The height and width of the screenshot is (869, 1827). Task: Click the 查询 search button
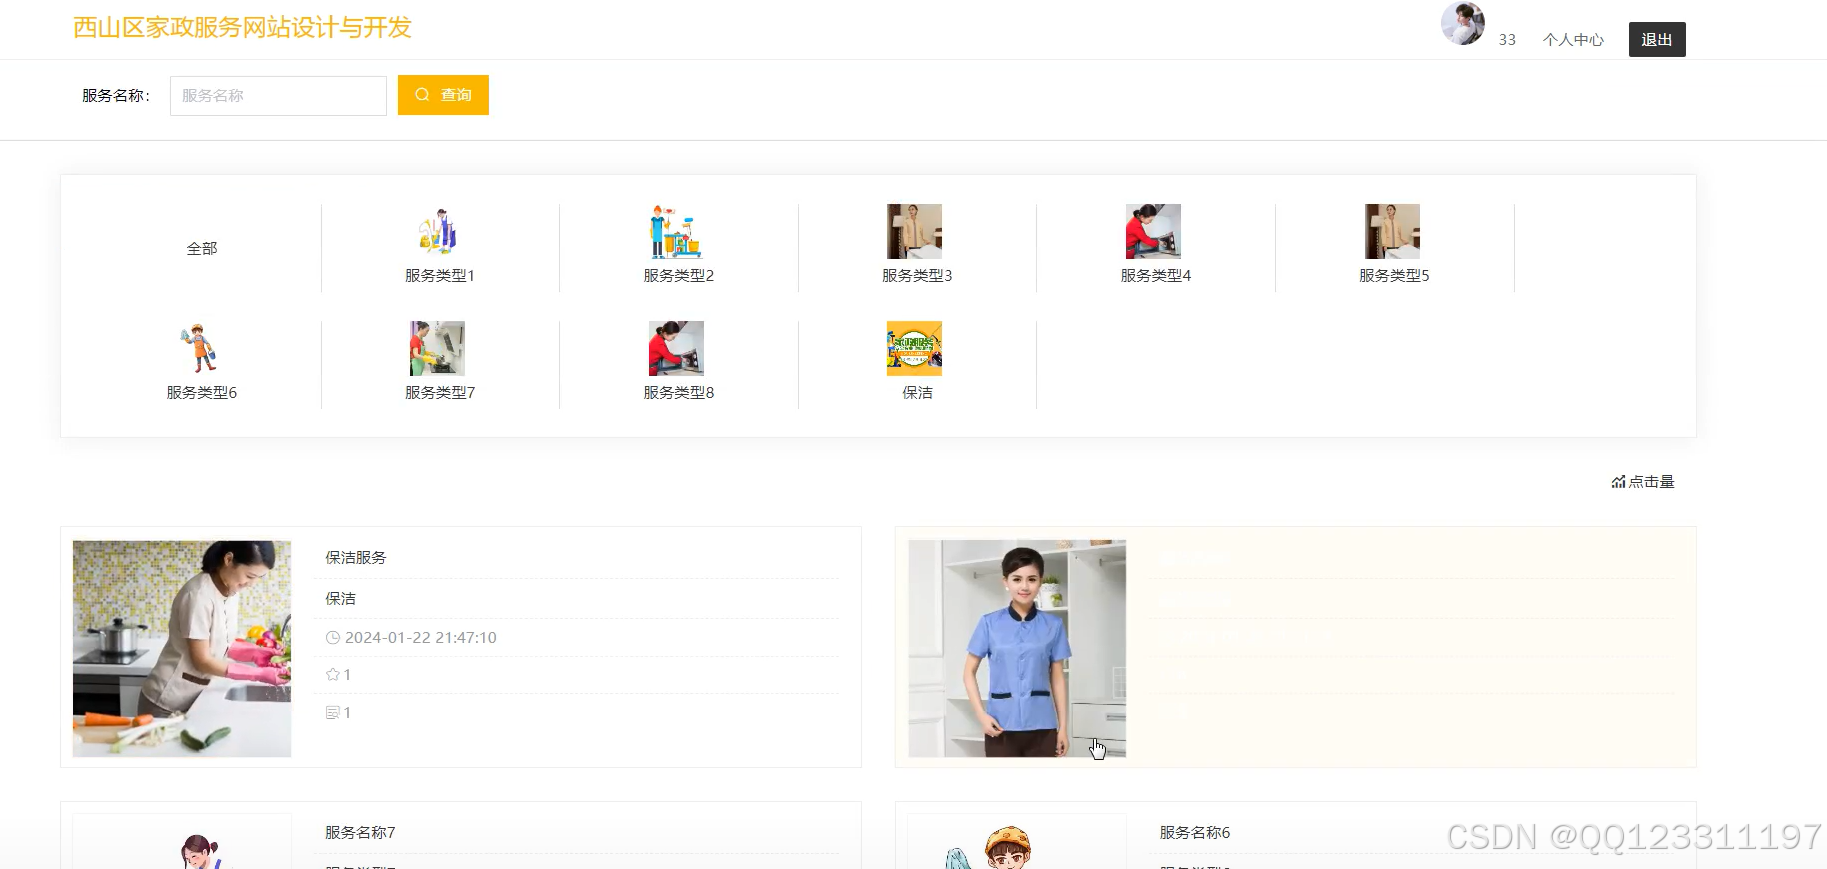[x=443, y=95]
